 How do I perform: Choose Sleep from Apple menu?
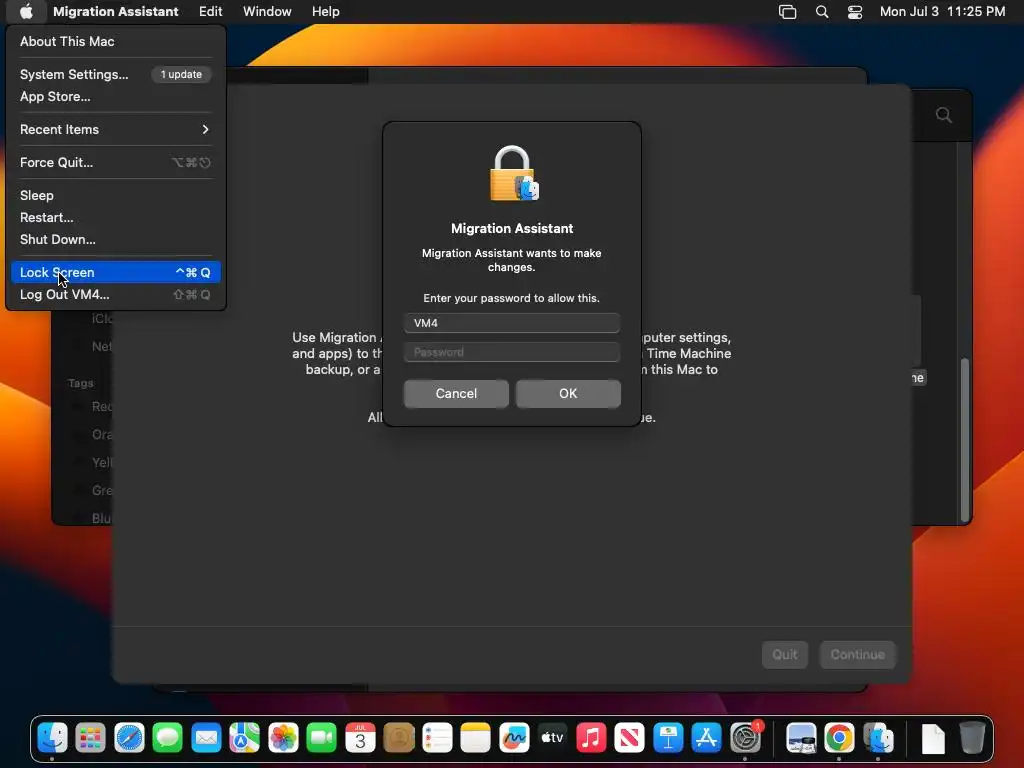(x=116, y=195)
